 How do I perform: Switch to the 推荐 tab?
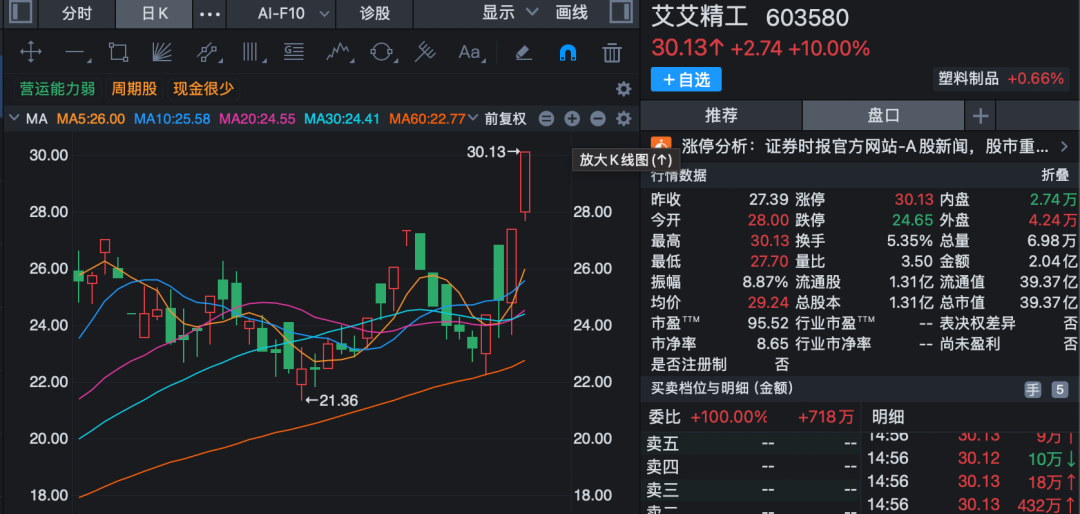721,115
